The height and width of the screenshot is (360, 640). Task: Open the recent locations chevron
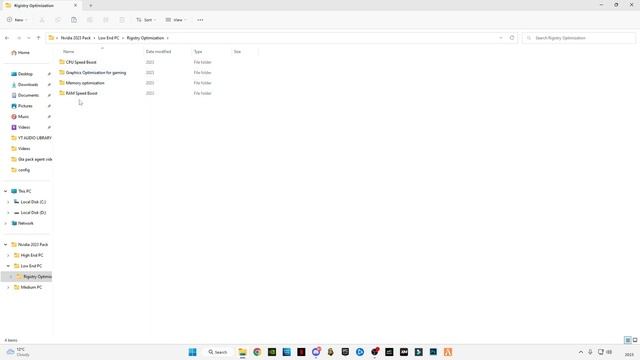tap(29, 38)
